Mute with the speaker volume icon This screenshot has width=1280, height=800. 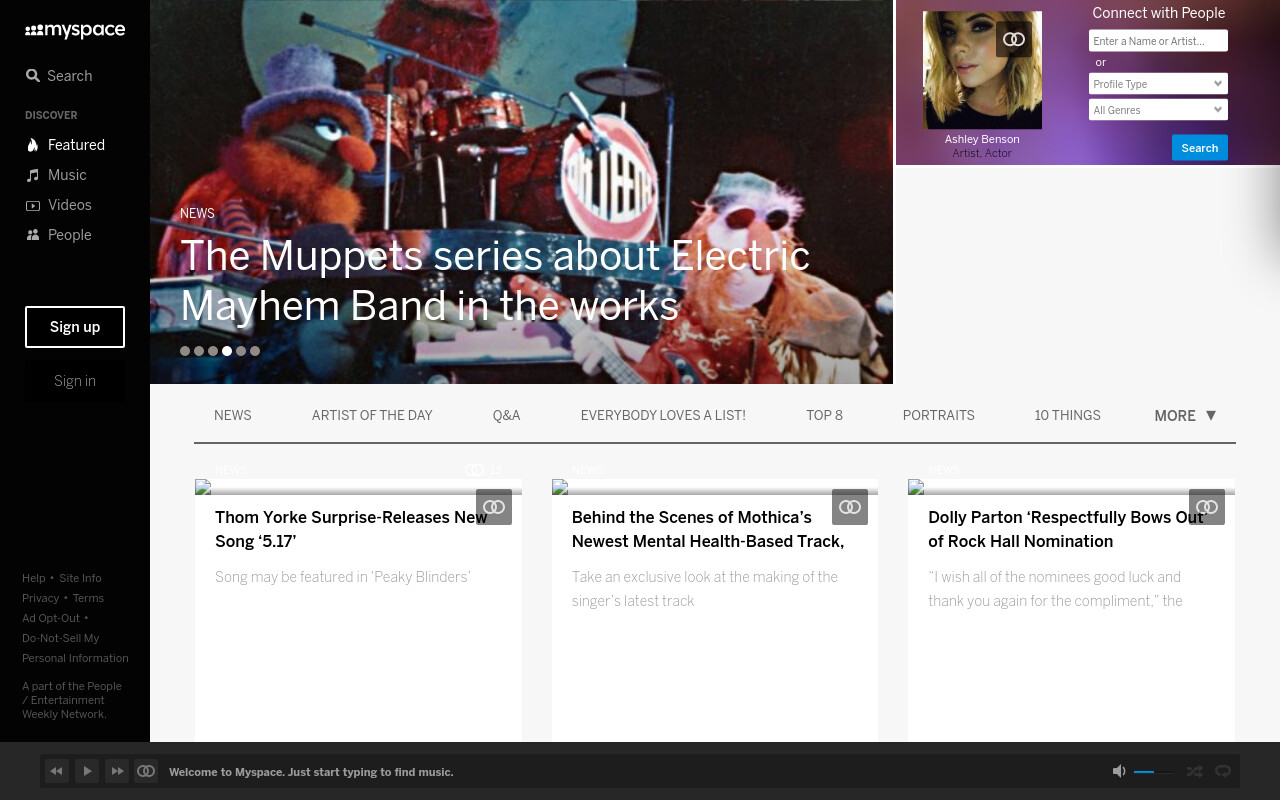1119,771
